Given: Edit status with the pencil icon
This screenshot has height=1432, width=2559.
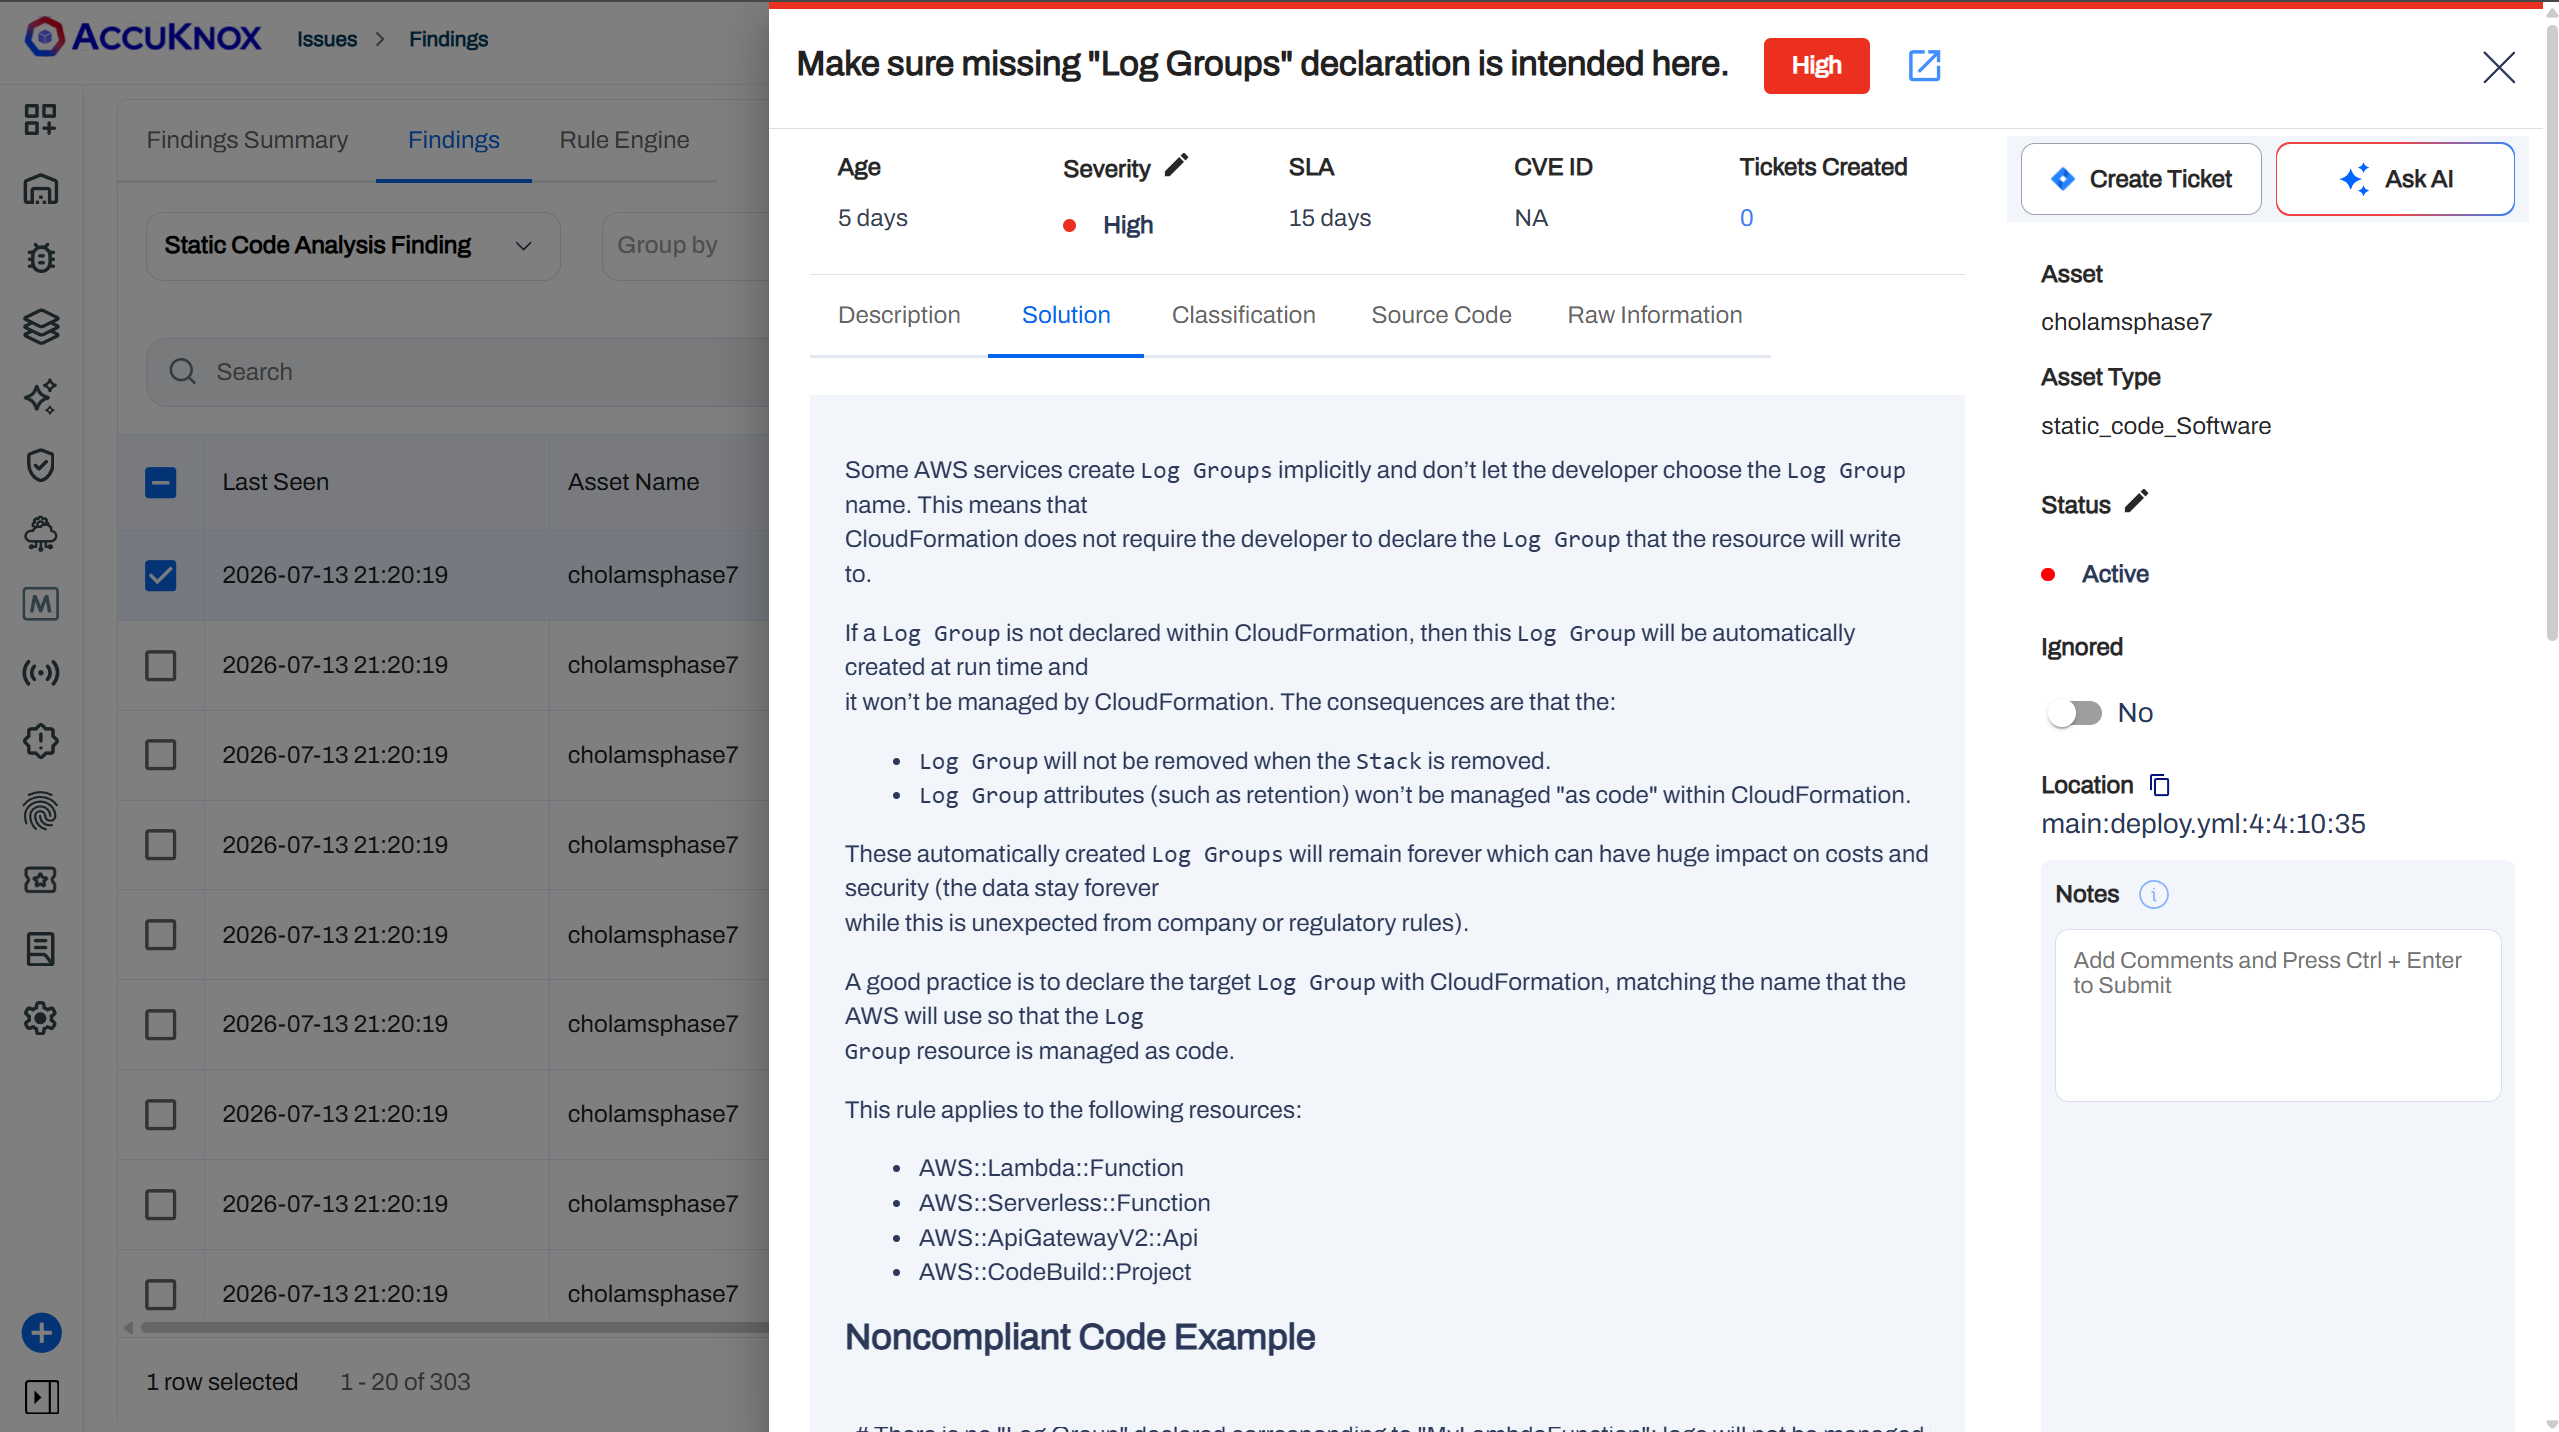Looking at the screenshot, I should pyautogui.click(x=2136, y=501).
